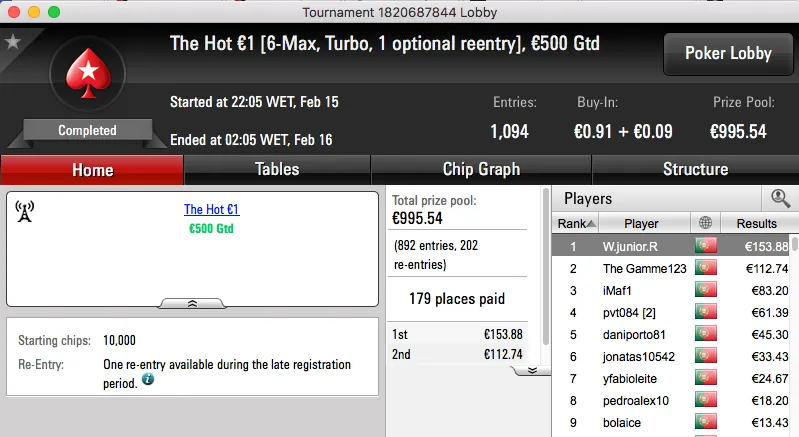
Task: Click the broadcast antenna icon
Action: click(x=25, y=210)
